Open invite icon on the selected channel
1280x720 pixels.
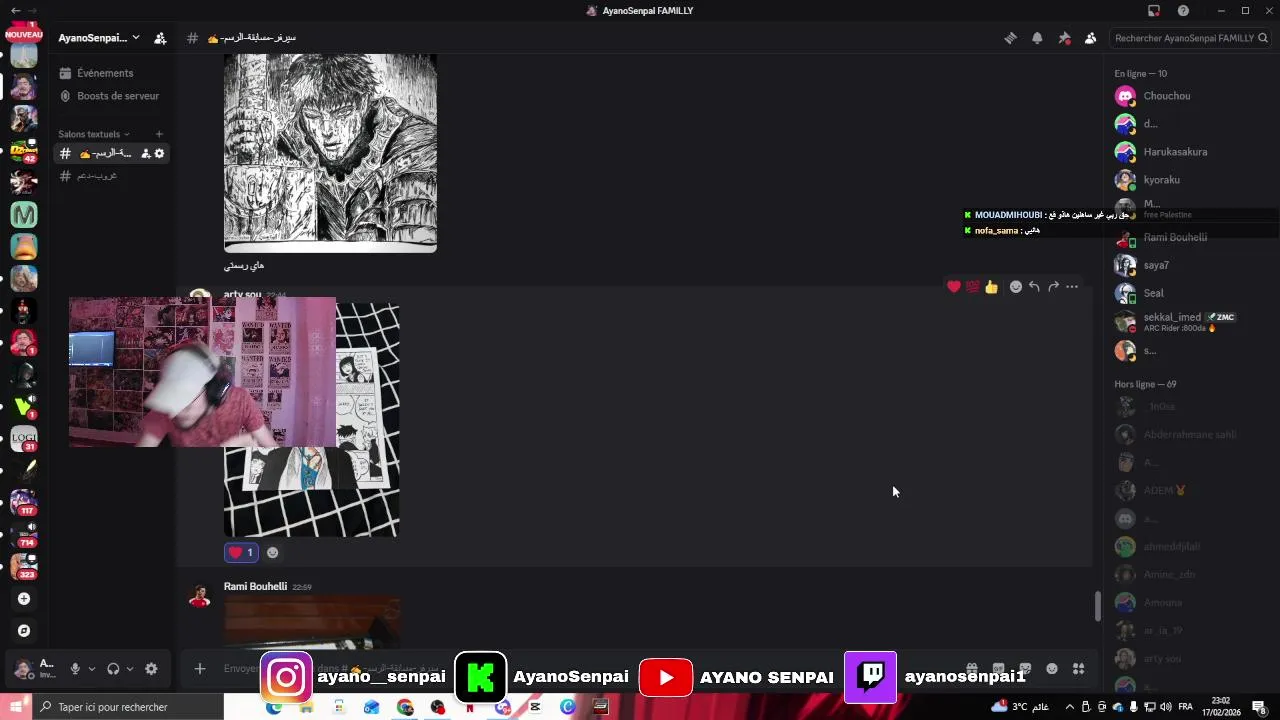point(146,153)
